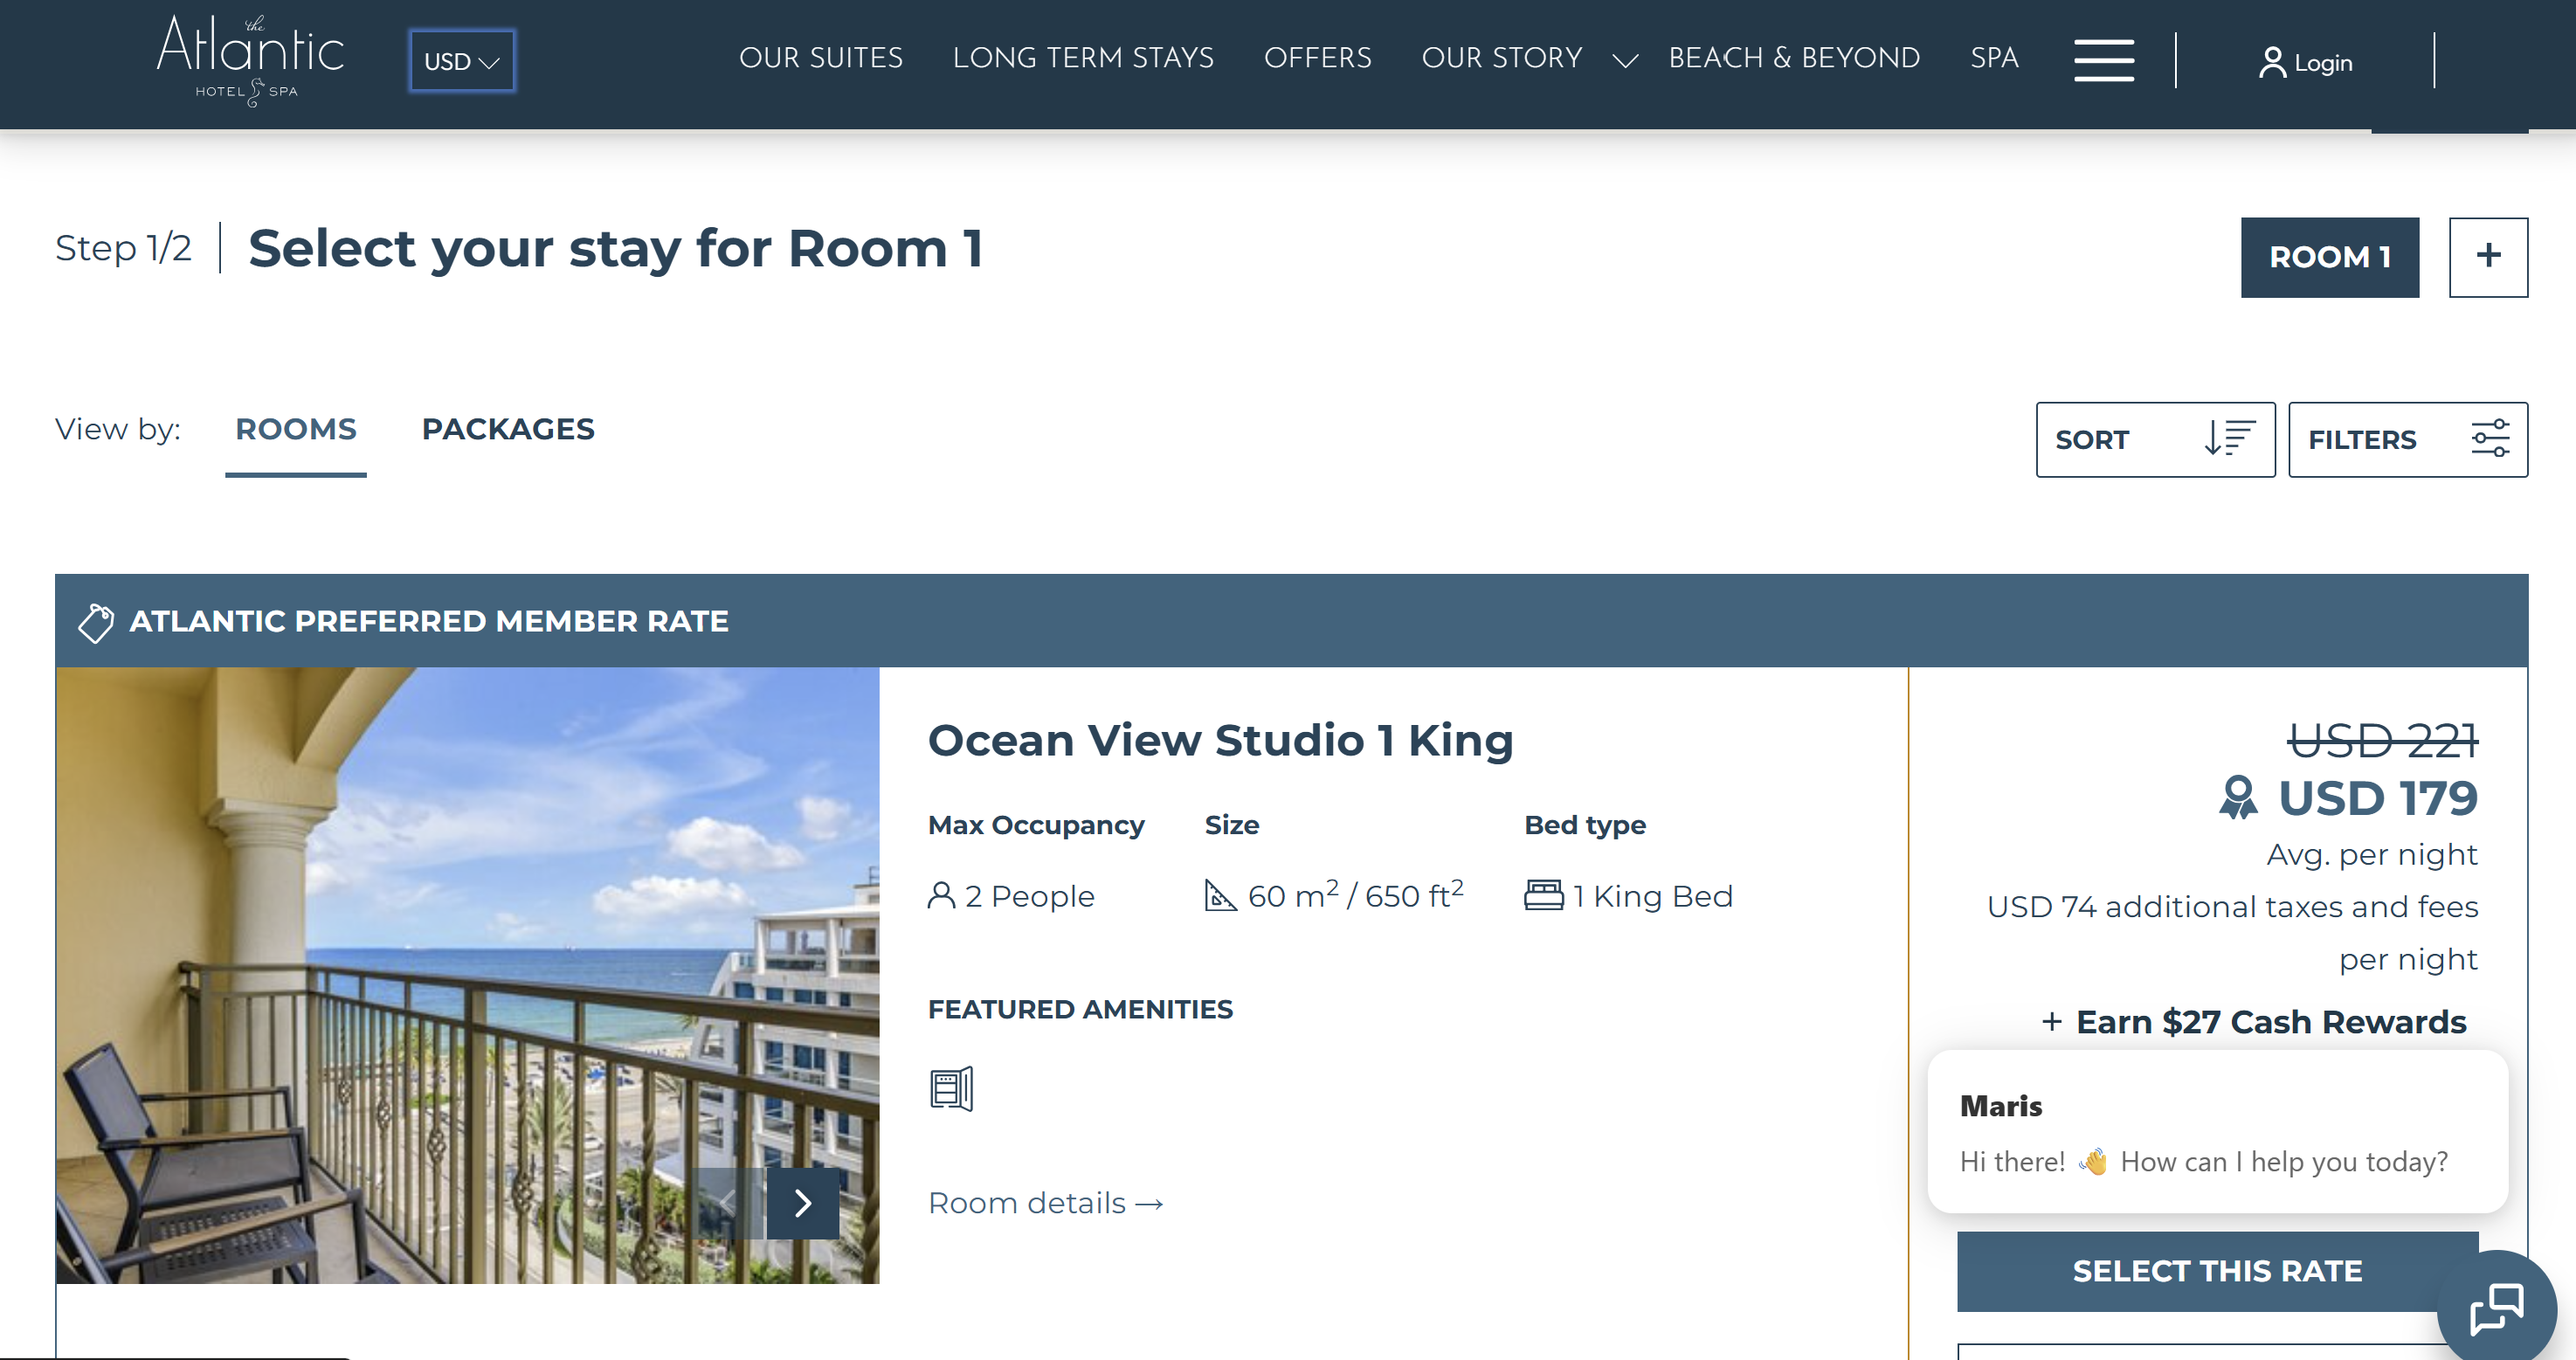2576x1360 pixels.
Task: Open Room details link
Action: click(1046, 1203)
